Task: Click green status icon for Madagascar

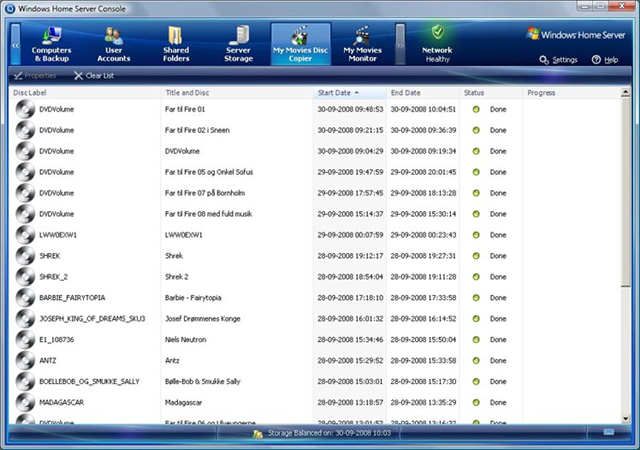Action: [x=476, y=403]
